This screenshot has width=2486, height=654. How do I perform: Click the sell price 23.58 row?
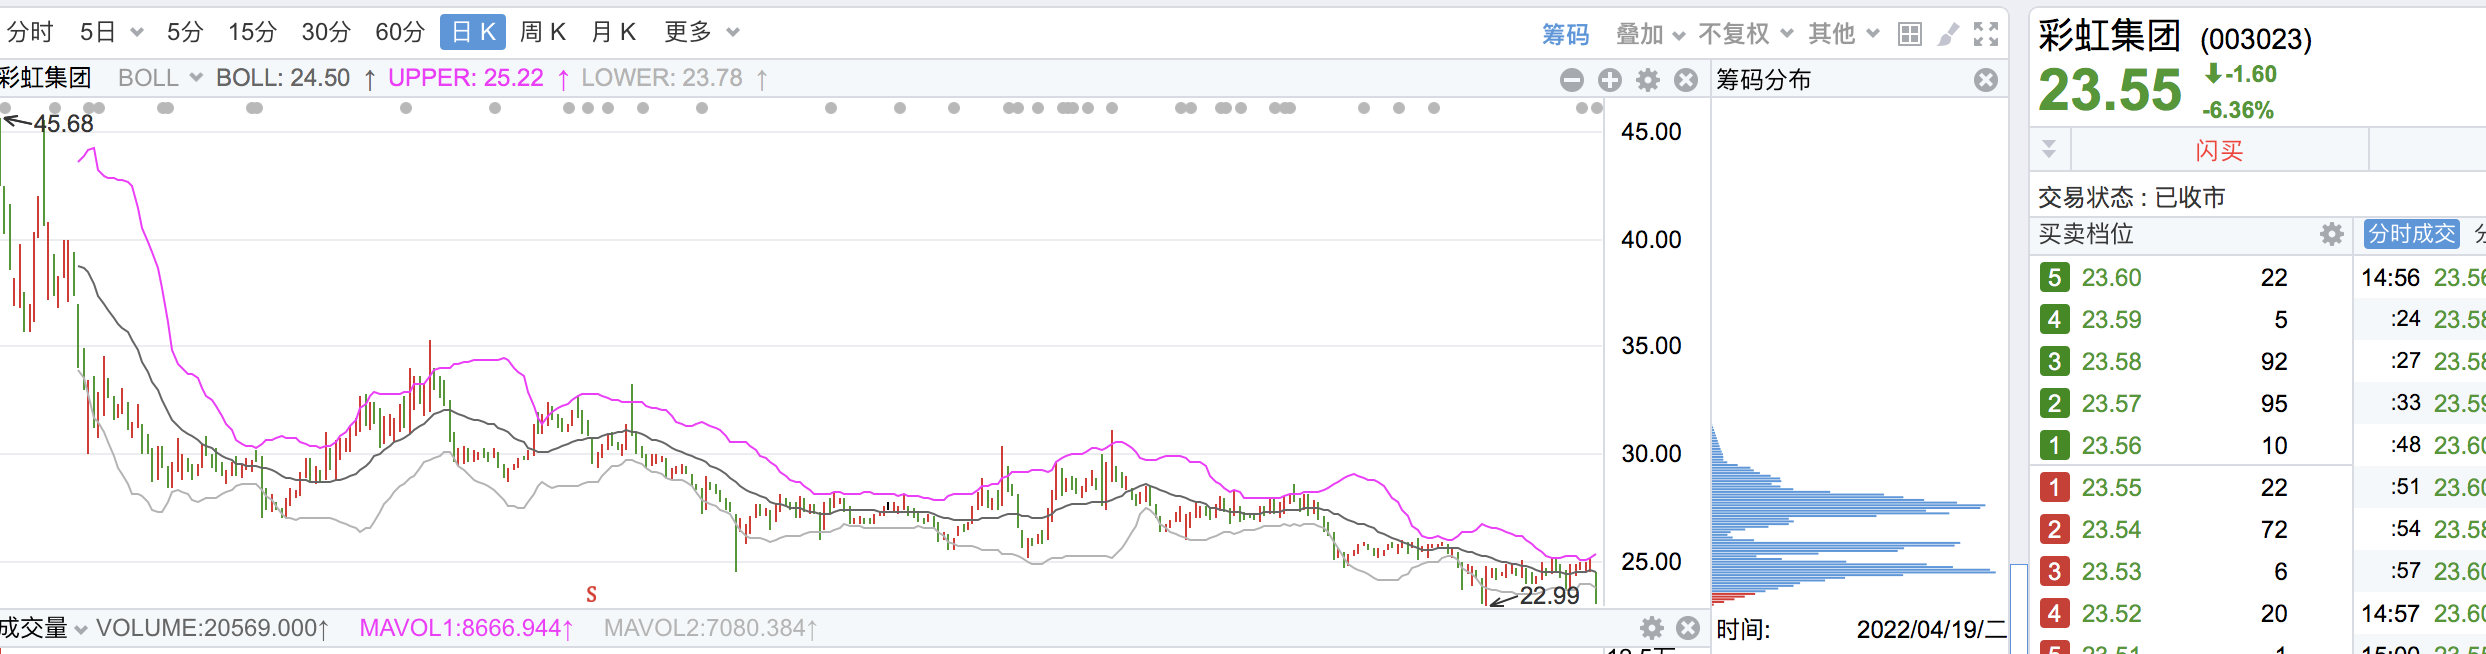click(2192, 361)
